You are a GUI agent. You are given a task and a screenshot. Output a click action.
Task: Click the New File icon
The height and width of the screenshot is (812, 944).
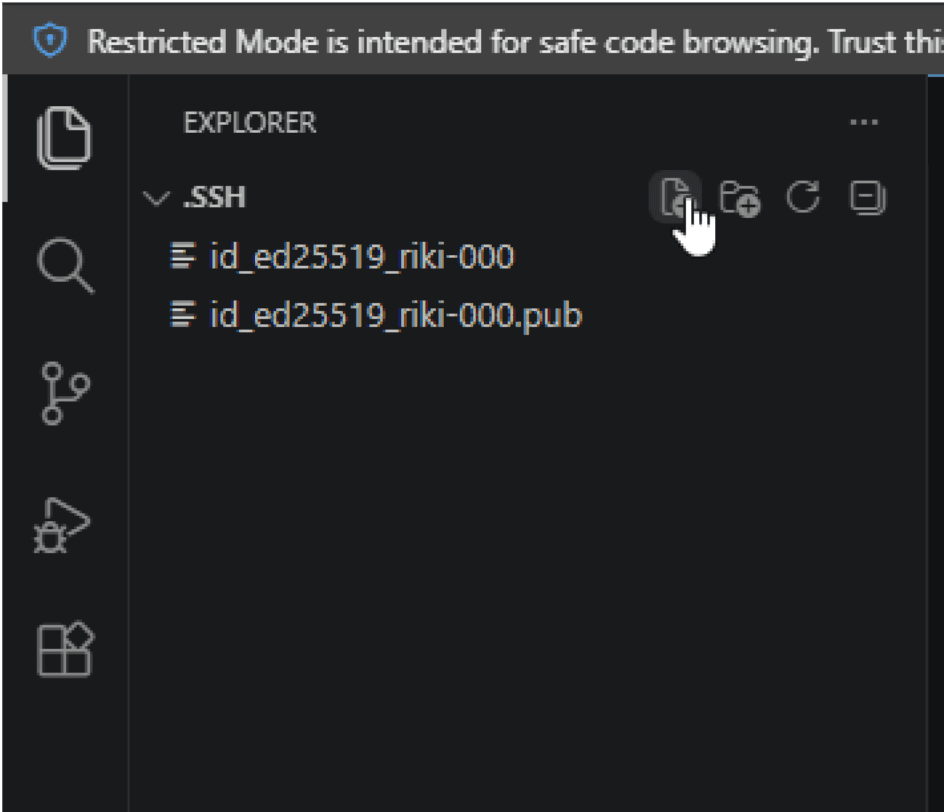pos(675,197)
